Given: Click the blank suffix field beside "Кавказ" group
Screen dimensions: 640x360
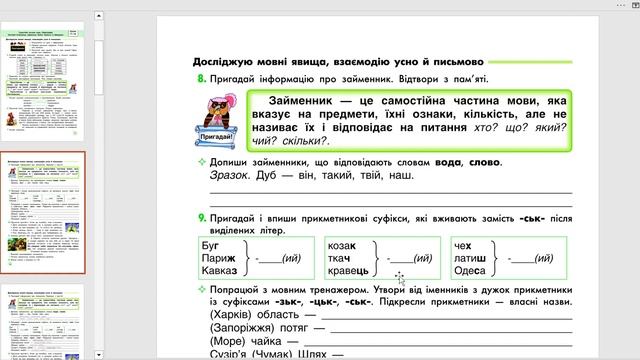Looking at the screenshot, I should [270, 259].
